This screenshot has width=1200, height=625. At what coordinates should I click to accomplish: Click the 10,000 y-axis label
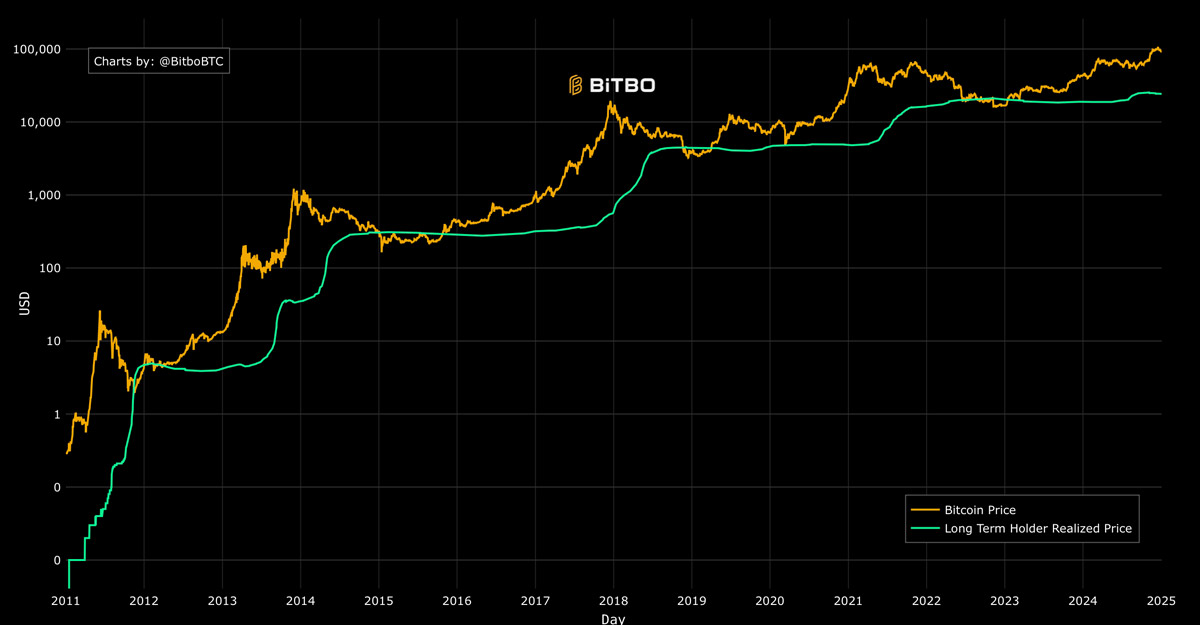pyautogui.click(x=43, y=122)
